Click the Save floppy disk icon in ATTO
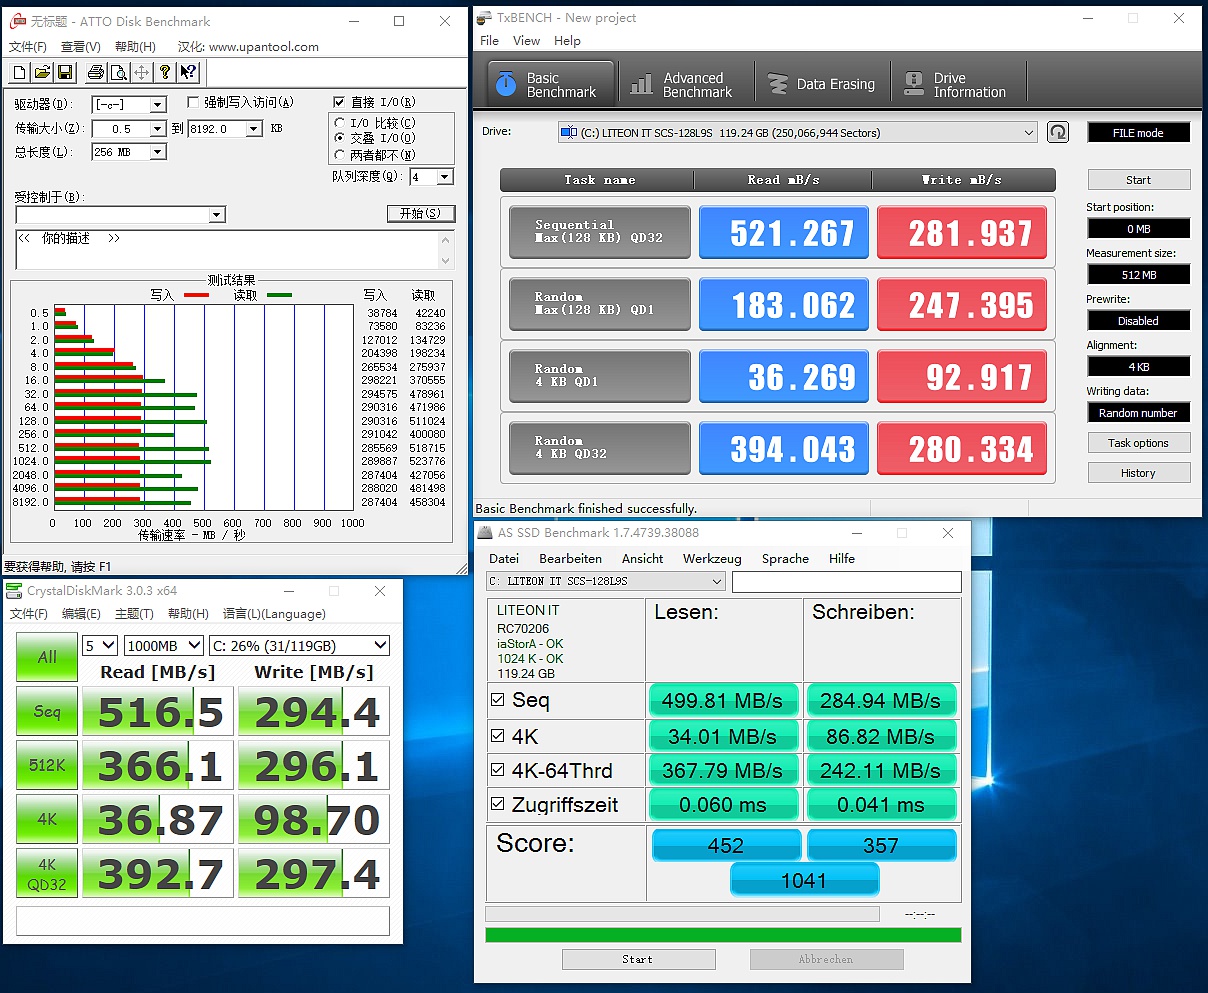The image size is (1208, 993). pos(65,72)
